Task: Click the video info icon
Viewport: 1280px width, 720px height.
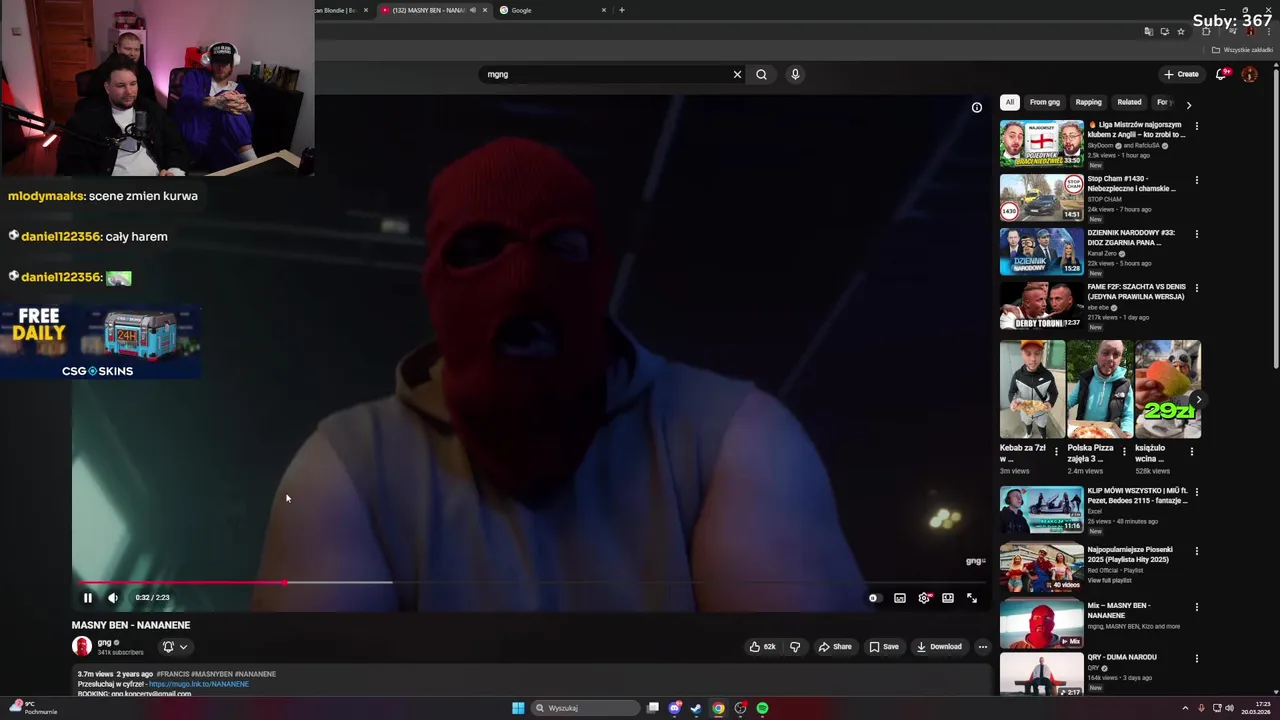Action: pos(977,108)
